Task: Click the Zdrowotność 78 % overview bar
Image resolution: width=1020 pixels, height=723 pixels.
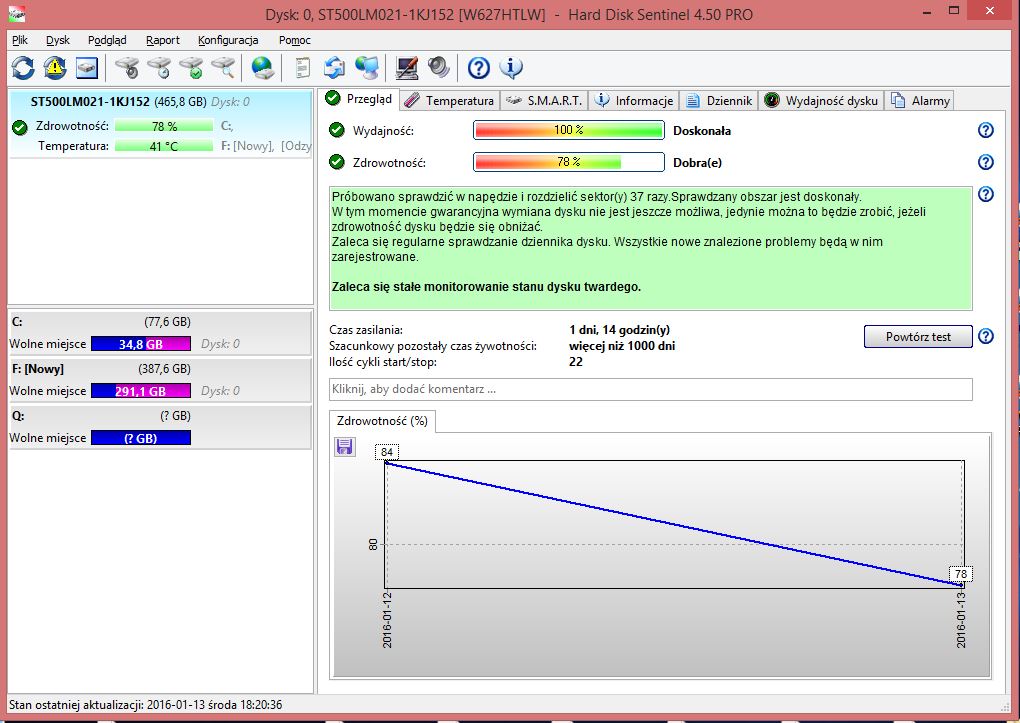Action: pos(569,162)
